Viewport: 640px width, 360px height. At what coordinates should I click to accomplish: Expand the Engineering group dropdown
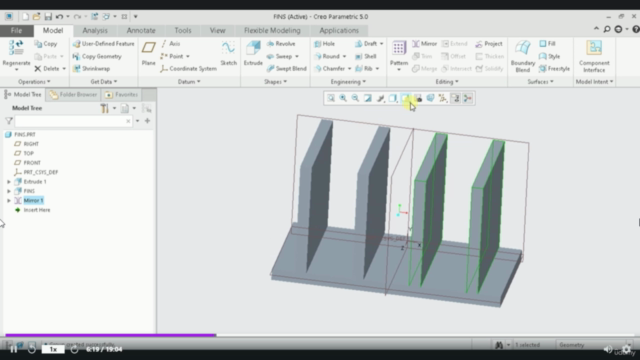[348, 82]
